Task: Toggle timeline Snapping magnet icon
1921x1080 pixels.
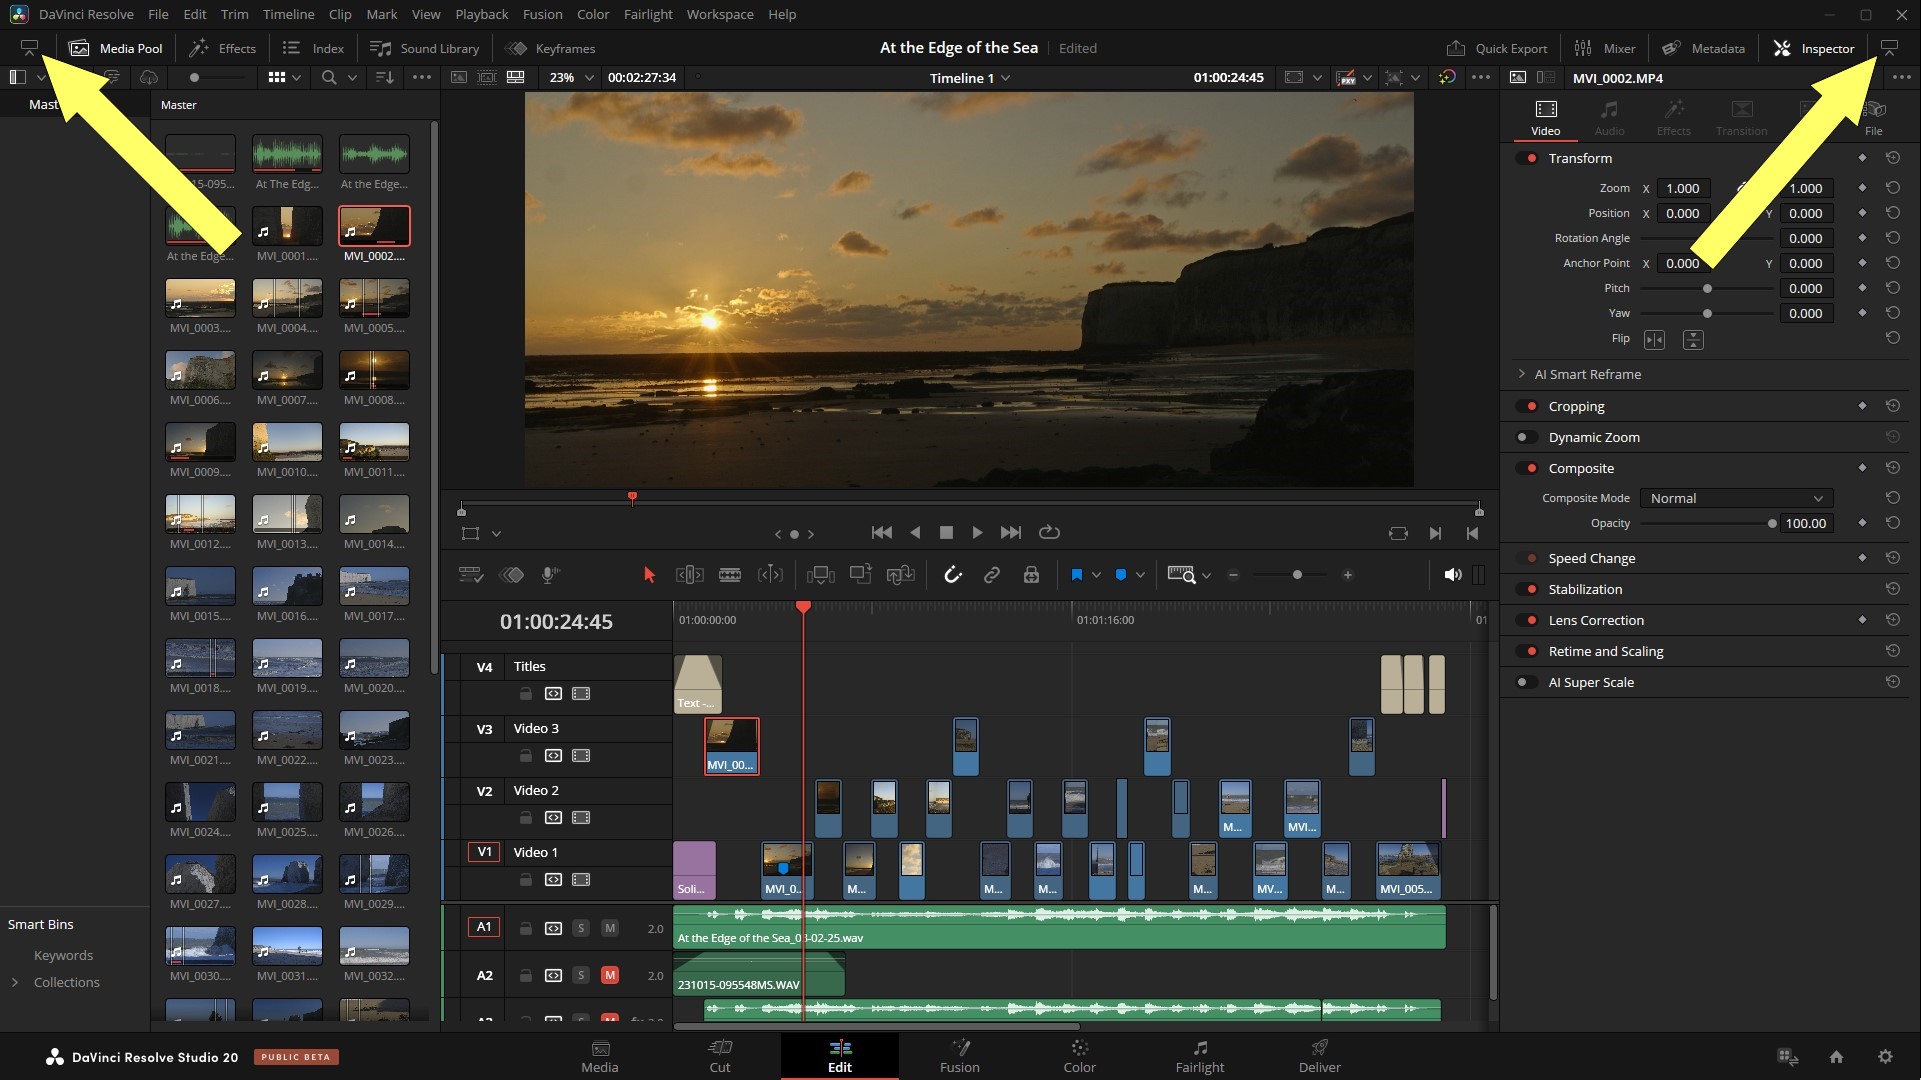Action: click(x=953, y=575)
